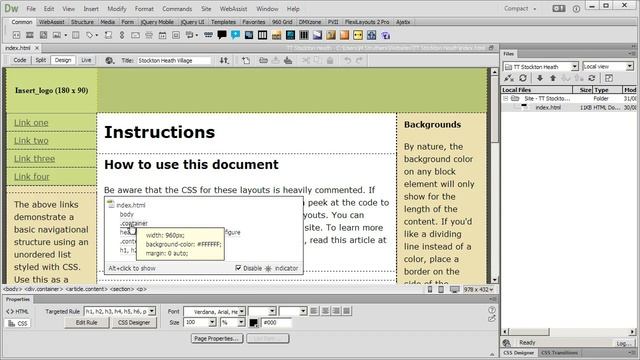Click the Align Right icon in Properties

pyautogui.click(x=336, y=311)
